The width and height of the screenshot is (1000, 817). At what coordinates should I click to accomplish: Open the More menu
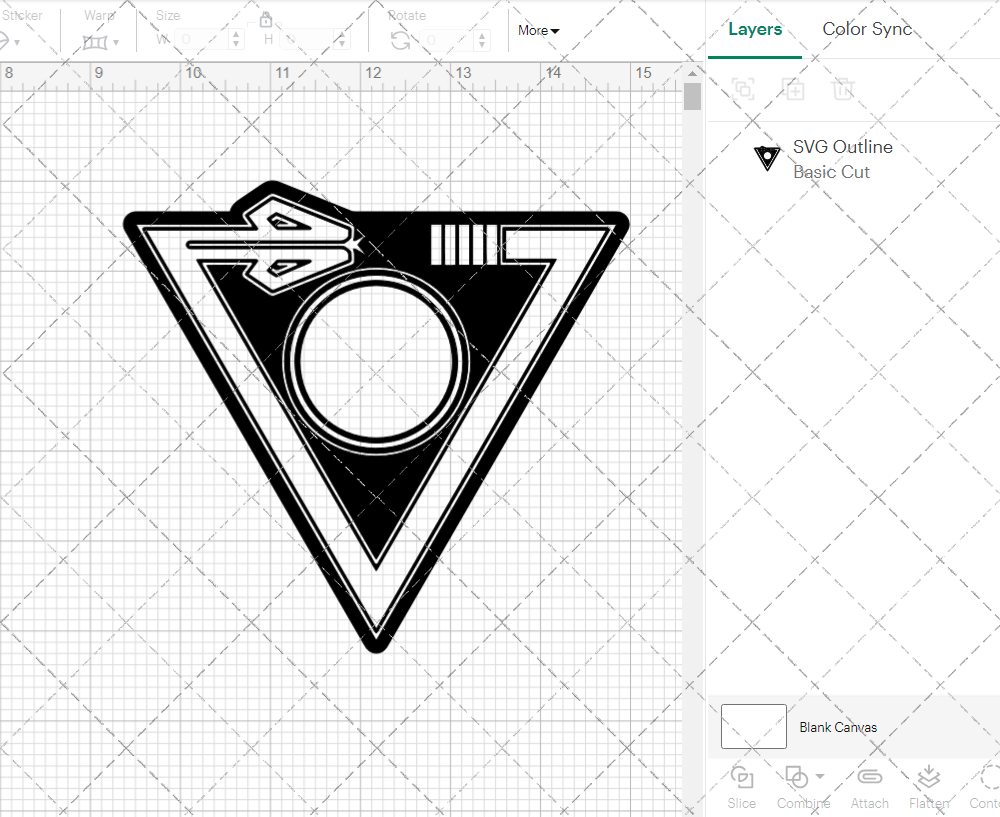pos(538,30)
